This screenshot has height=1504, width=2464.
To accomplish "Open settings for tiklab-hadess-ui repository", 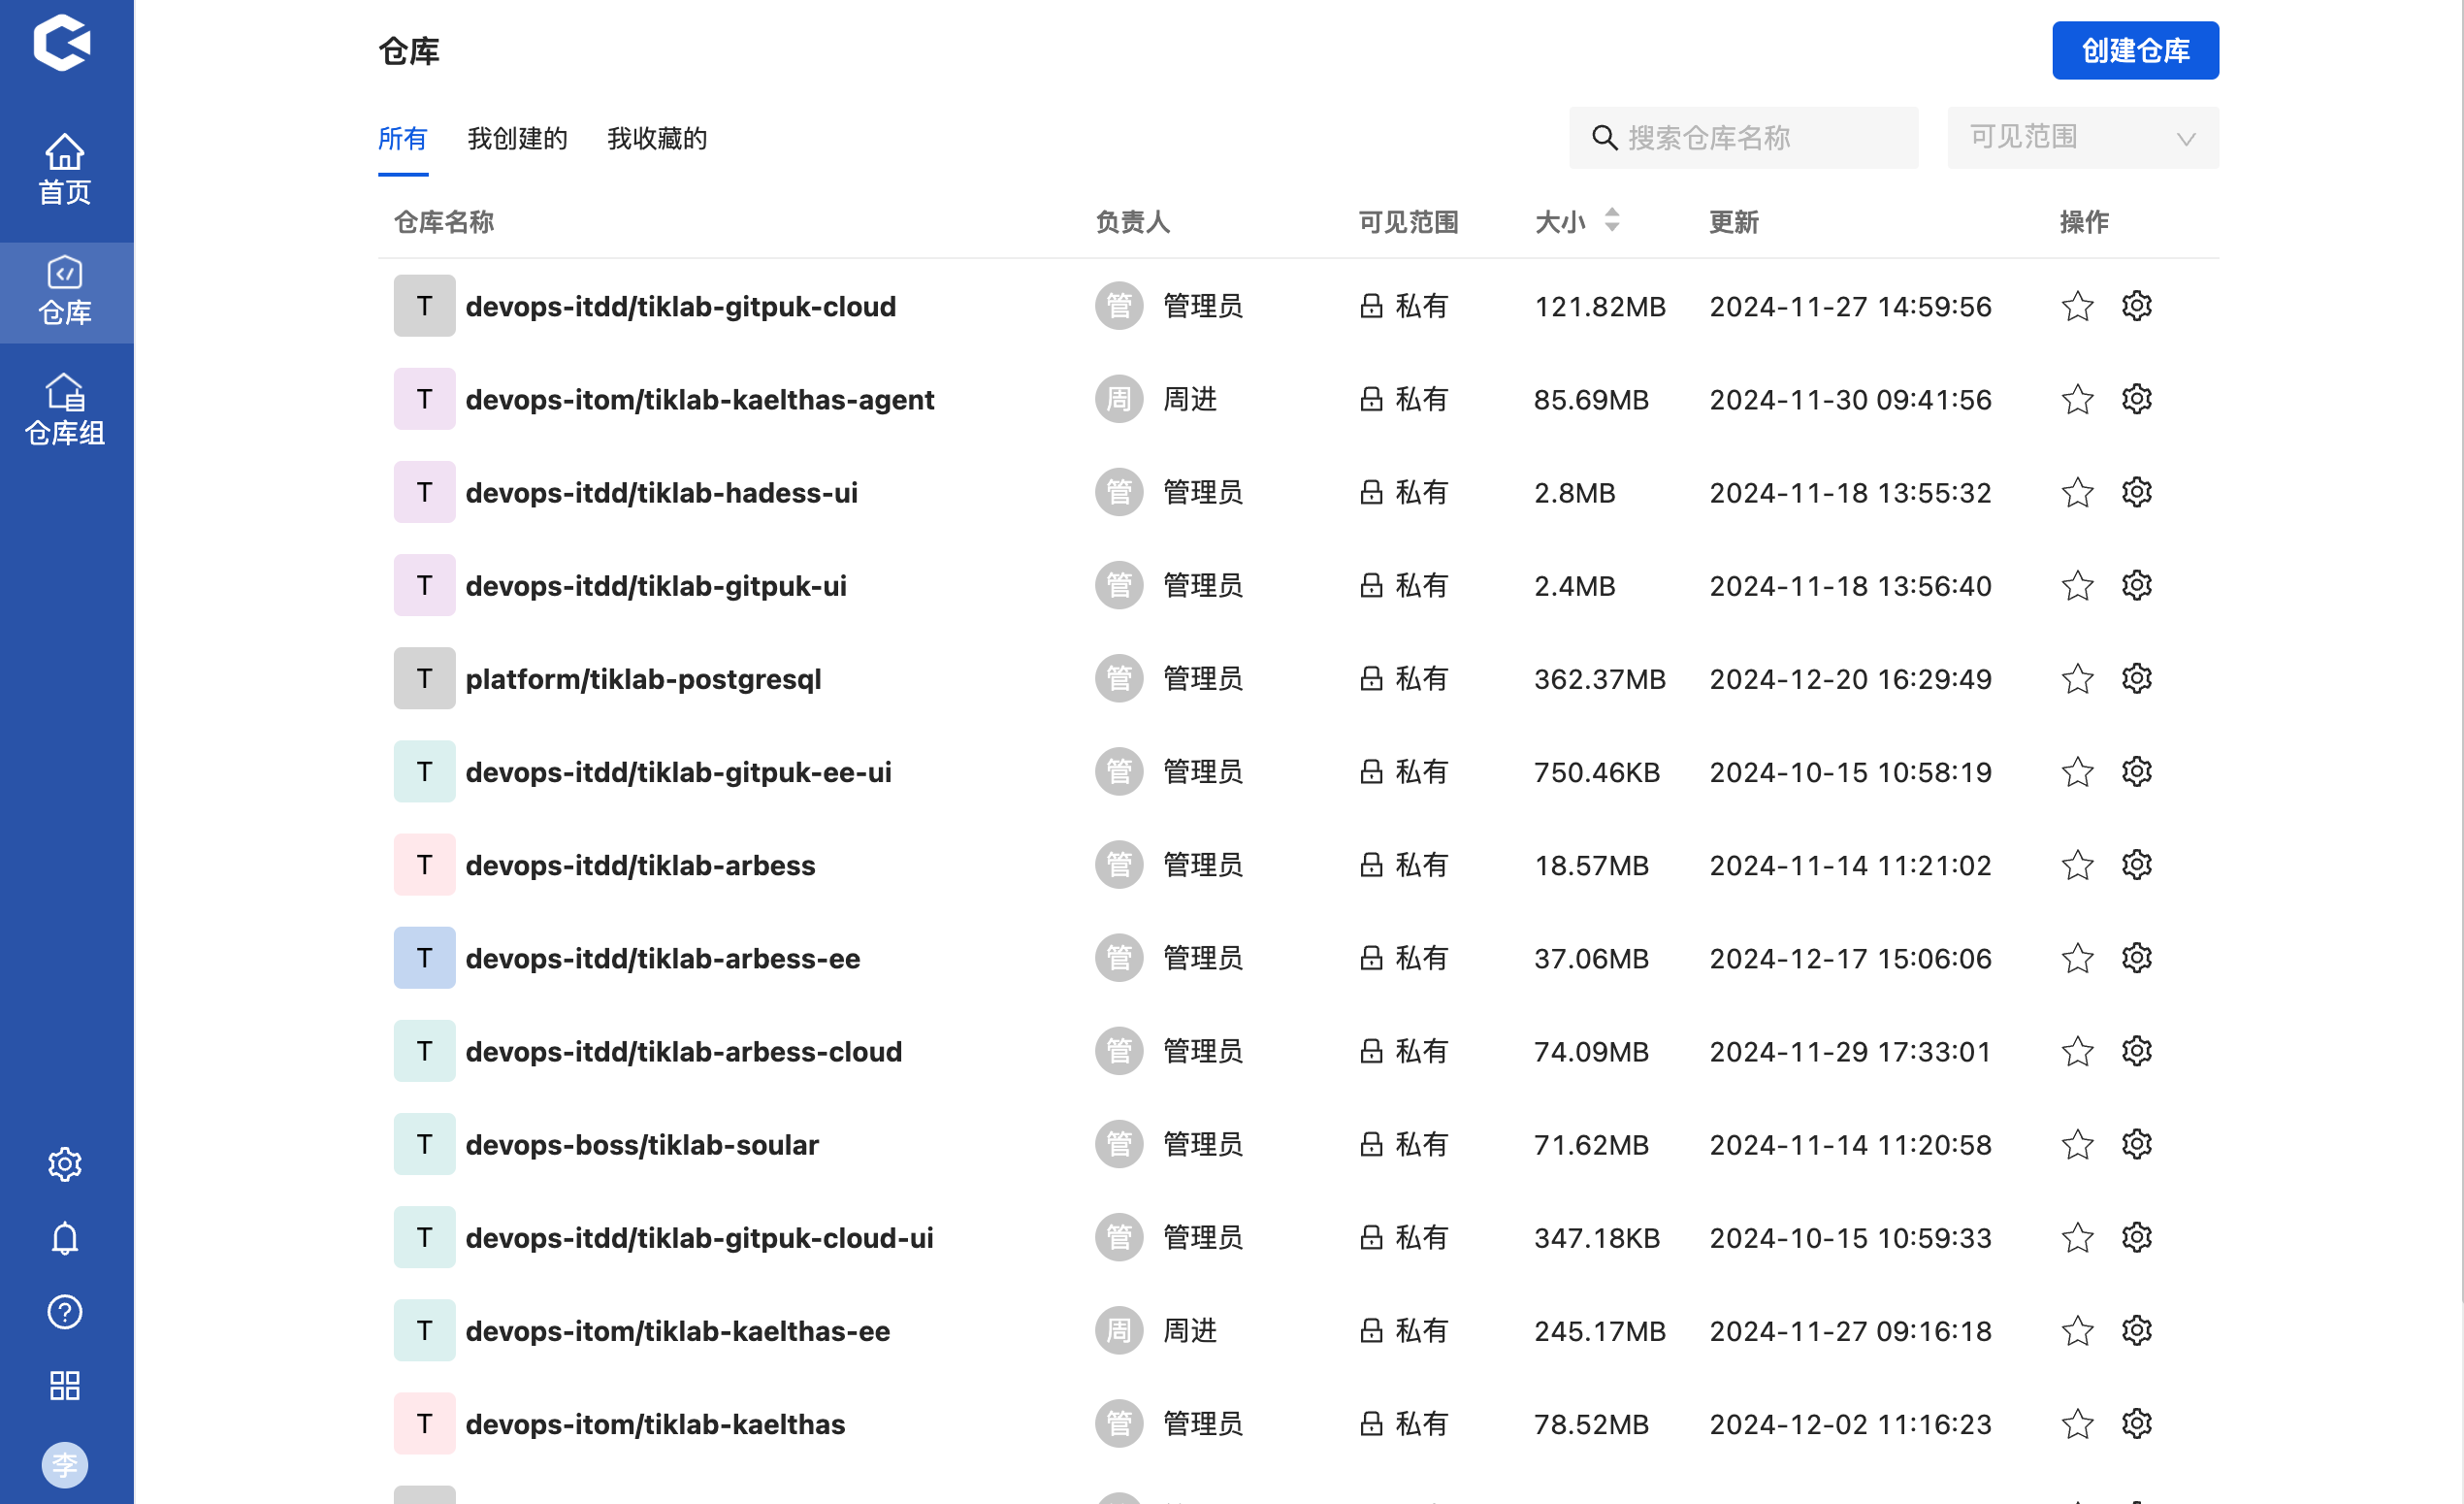I will [2137, 492].
